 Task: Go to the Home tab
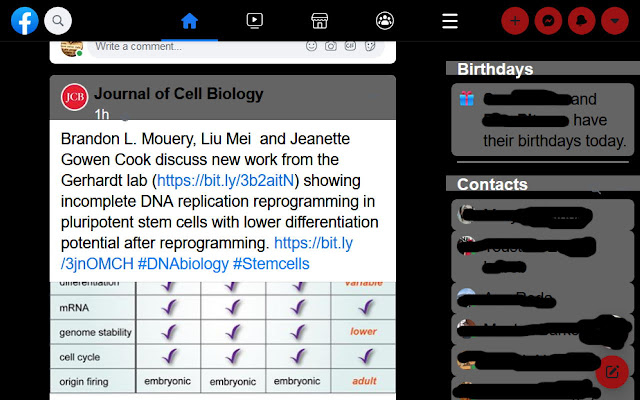click(x=189, y=20)
